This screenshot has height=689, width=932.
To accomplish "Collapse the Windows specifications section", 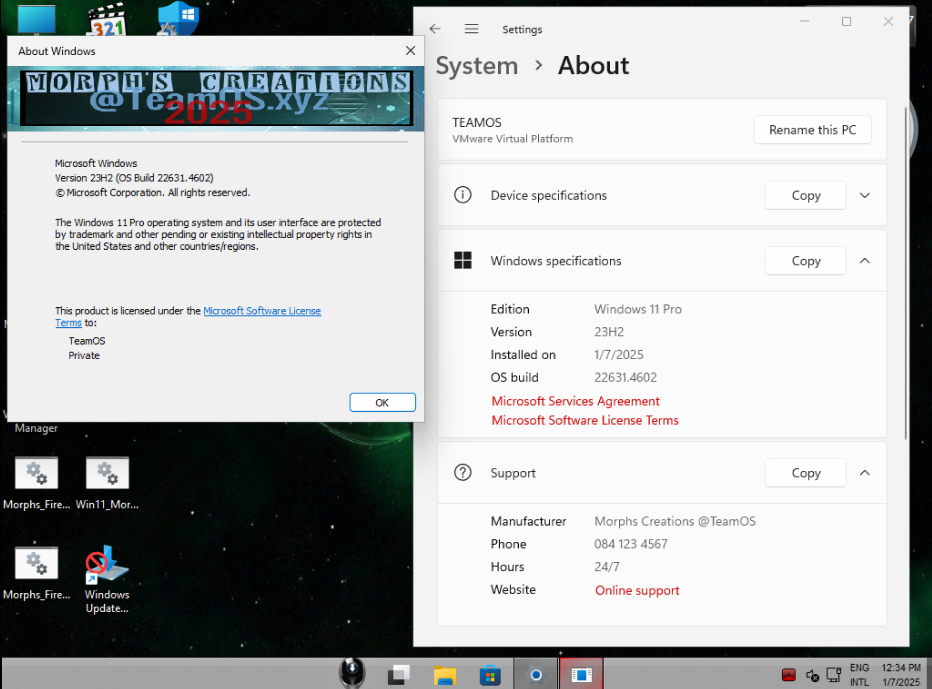I will (x=865, y=260).
